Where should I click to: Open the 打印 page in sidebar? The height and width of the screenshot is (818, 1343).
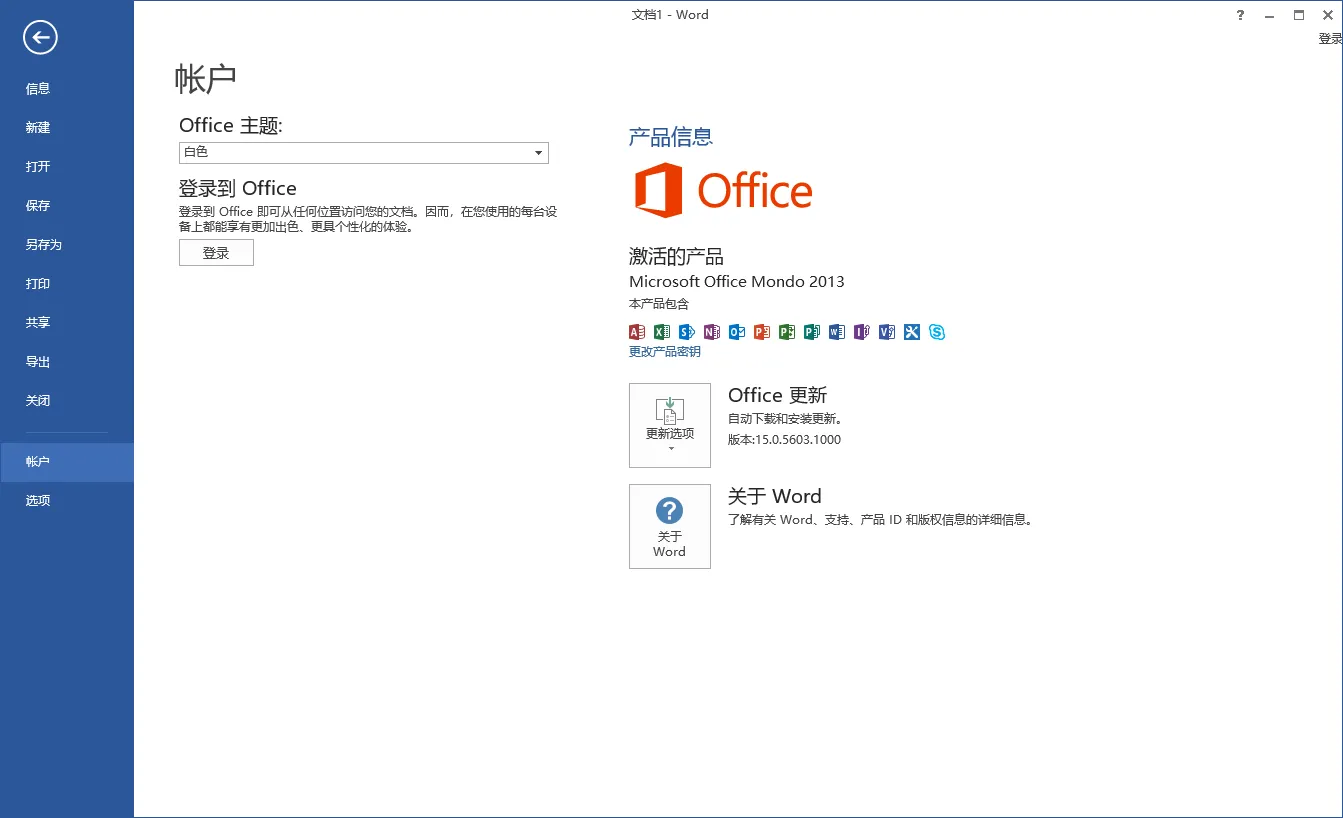pos(67,283)
